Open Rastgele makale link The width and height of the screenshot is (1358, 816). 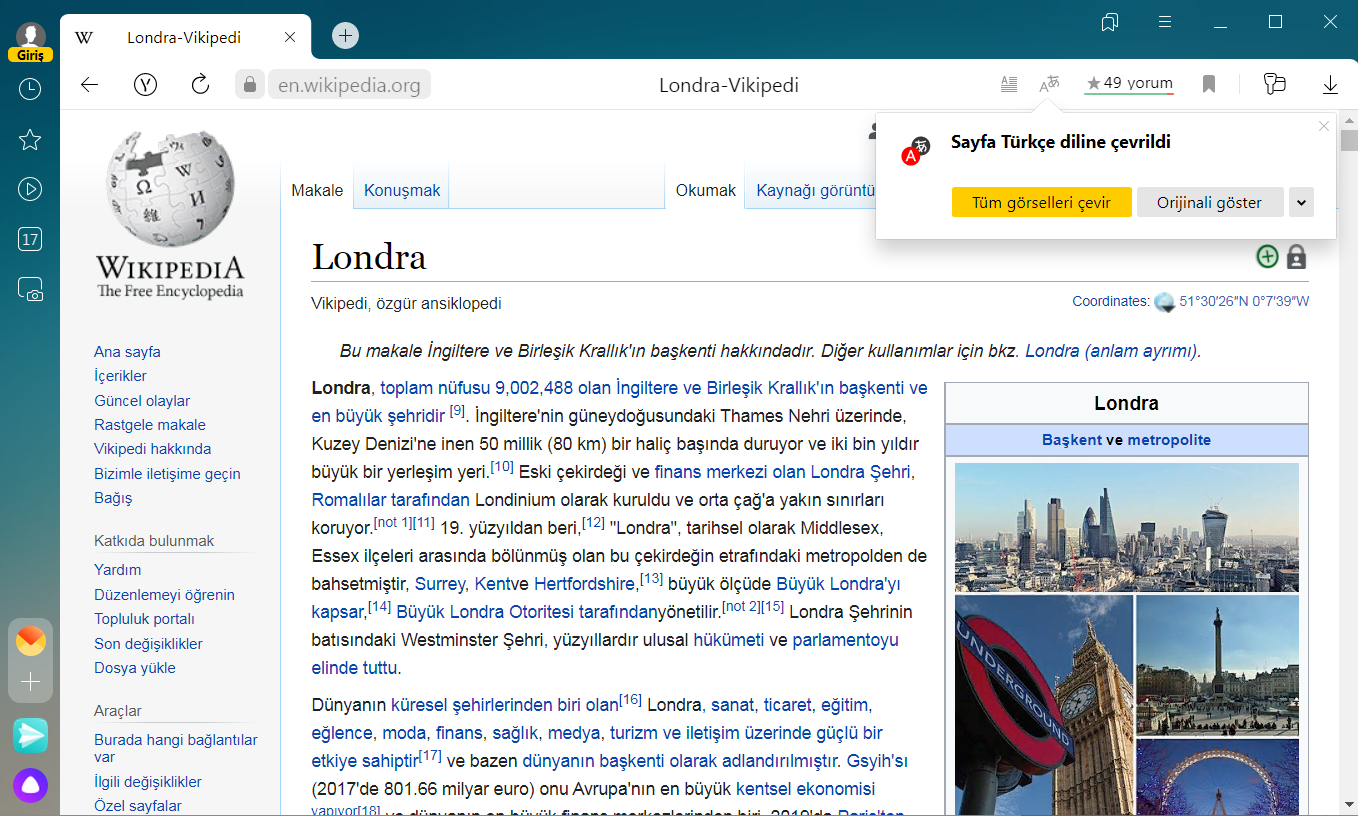(x=150, y=425)
